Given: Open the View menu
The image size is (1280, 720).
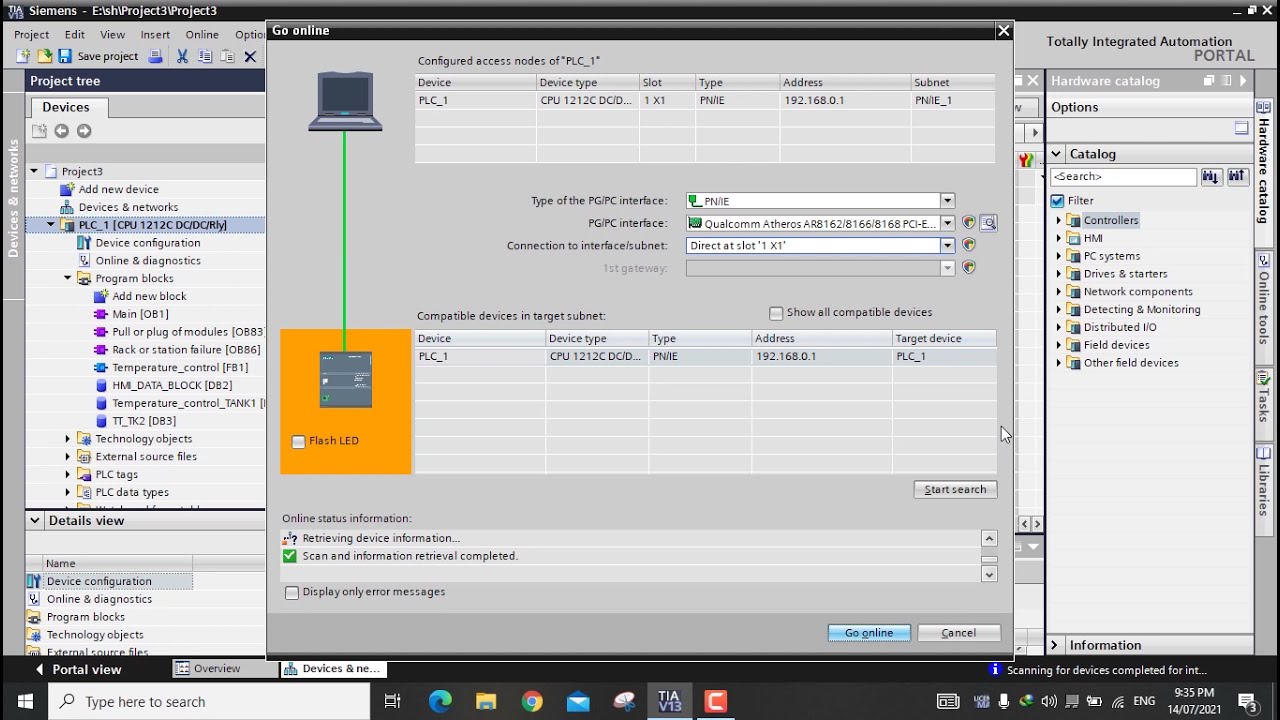Looking at the screenshot, I should click(x=113, y=34).
